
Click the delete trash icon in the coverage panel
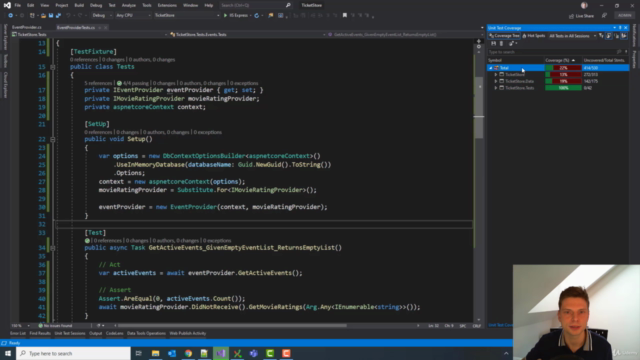point(501,43)
